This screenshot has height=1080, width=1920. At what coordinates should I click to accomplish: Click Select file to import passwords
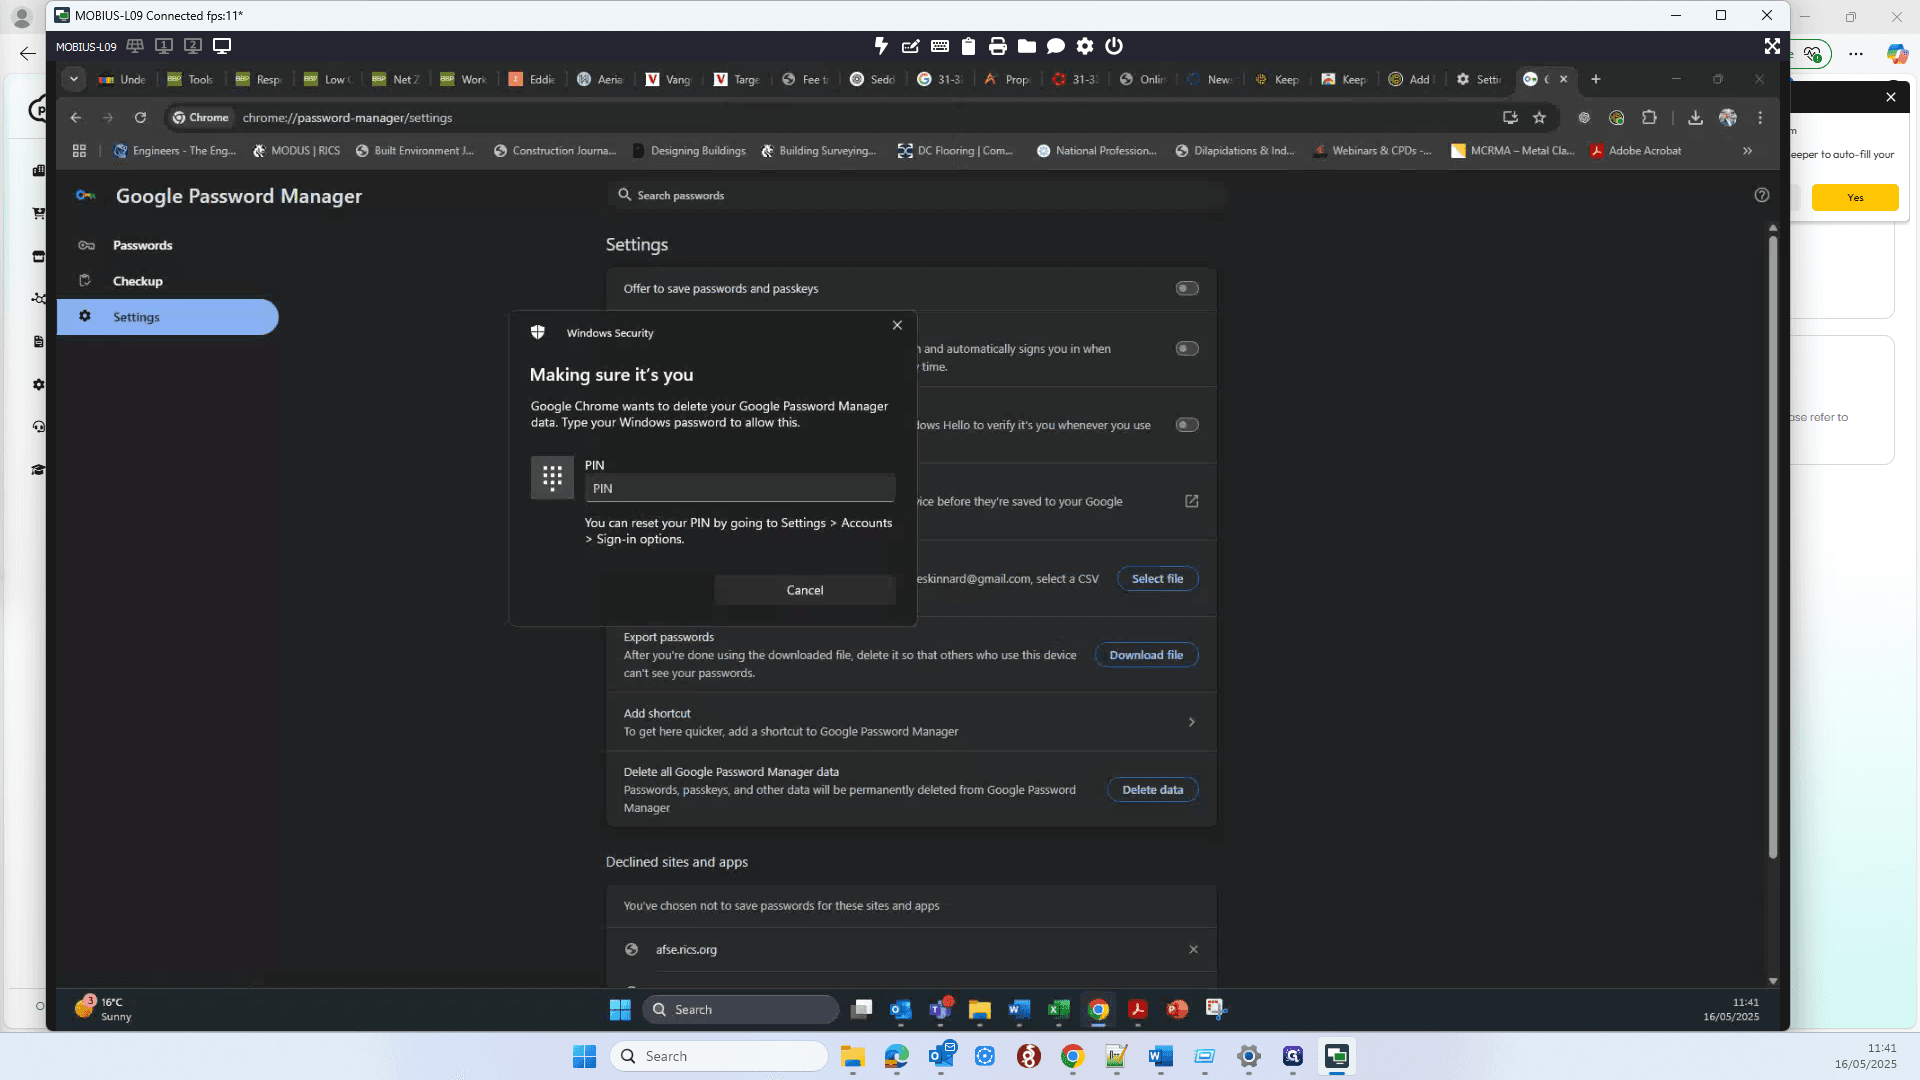point(1157,579)
